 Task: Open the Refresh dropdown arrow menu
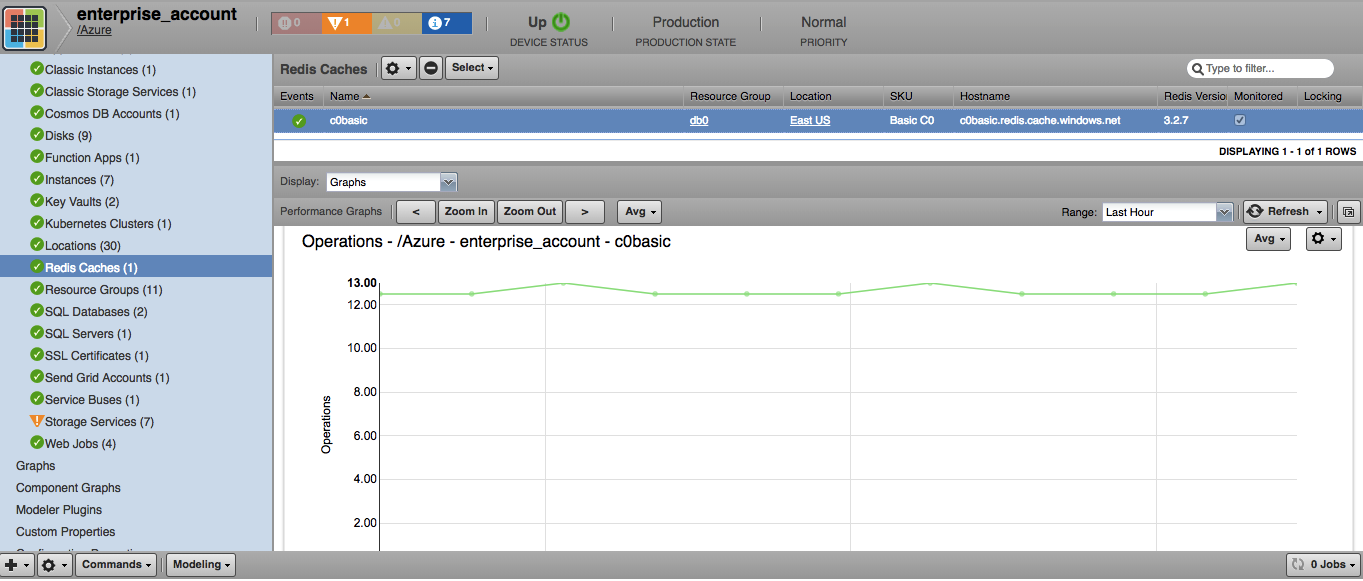tap(1321, 212)
